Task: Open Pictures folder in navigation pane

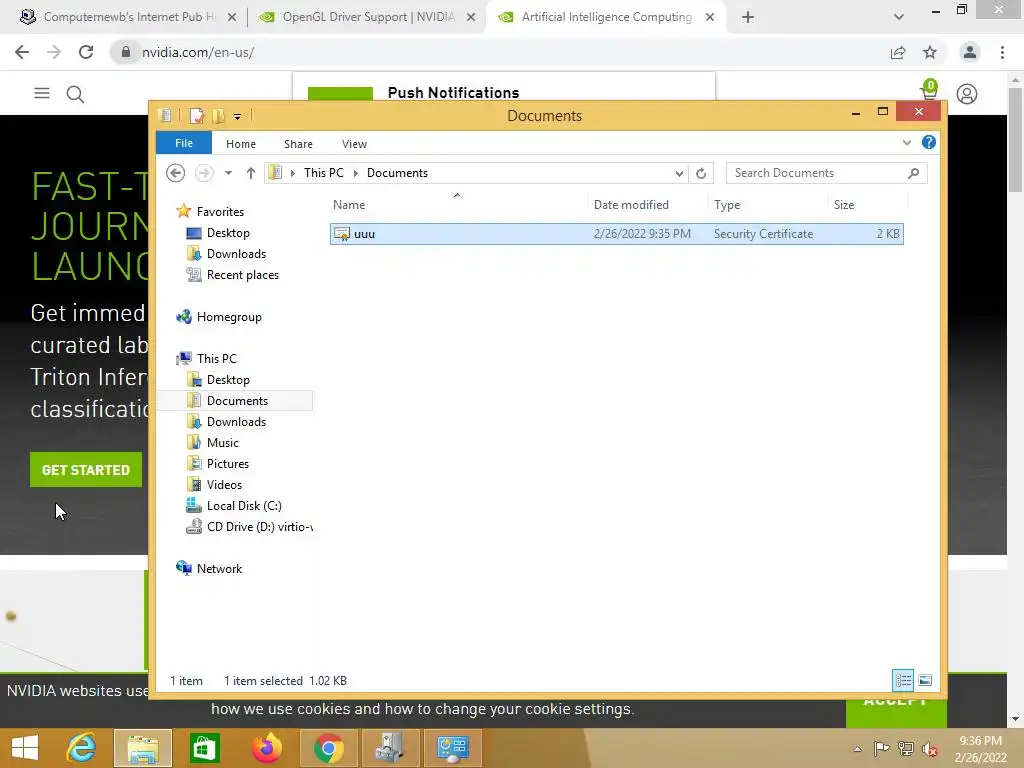Action: click(227, 464)
